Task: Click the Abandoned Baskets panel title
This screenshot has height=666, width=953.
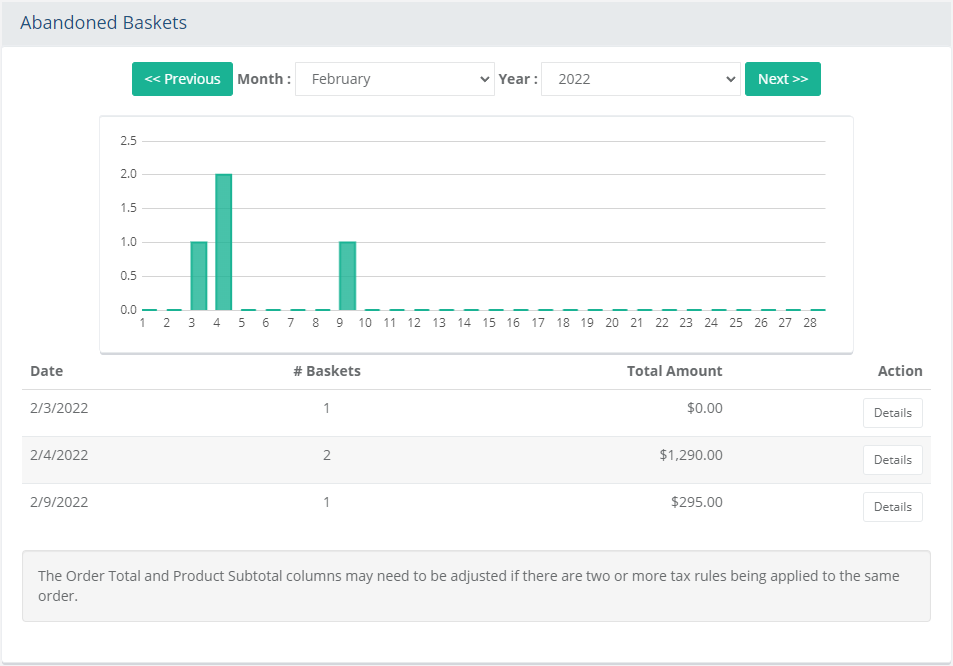Action: coord(103,23)
